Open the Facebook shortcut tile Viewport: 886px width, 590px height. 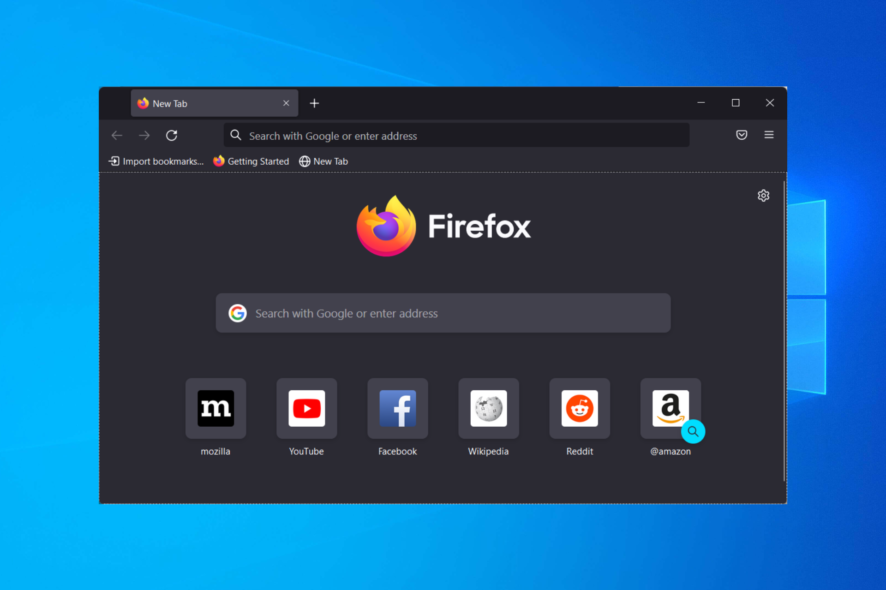[397, 408]
